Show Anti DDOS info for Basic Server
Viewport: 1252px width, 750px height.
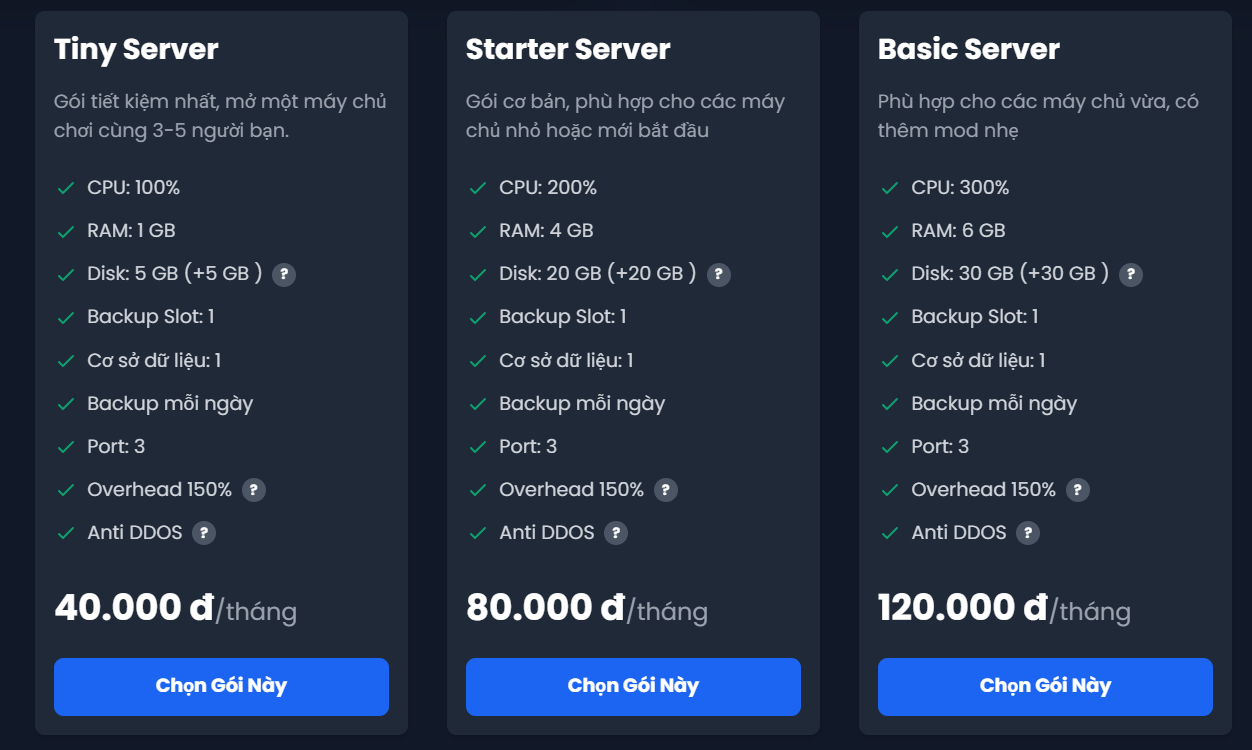1028,533
